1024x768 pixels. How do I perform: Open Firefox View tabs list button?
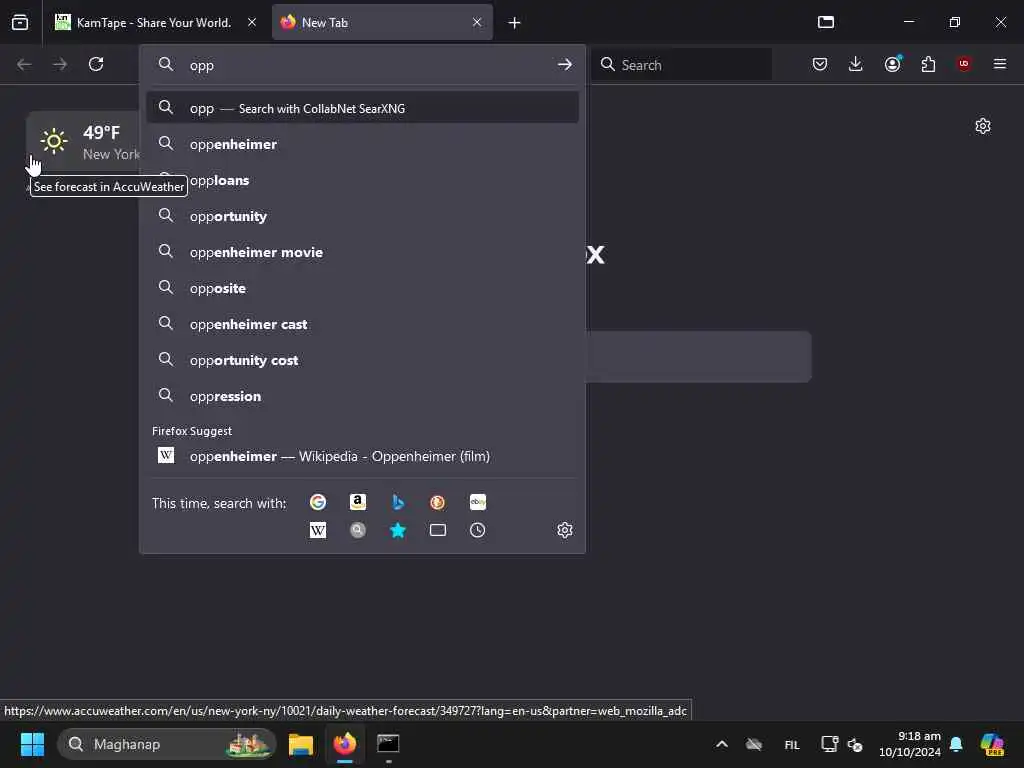pyautogui.click(x=20, y=22)
